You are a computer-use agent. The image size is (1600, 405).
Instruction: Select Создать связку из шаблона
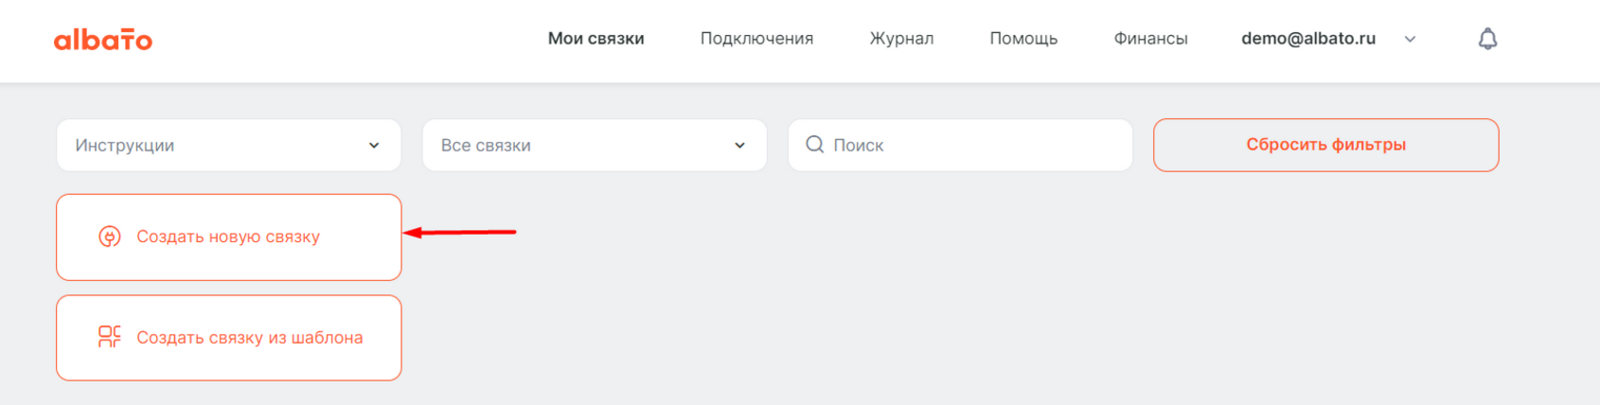(249, 338)
